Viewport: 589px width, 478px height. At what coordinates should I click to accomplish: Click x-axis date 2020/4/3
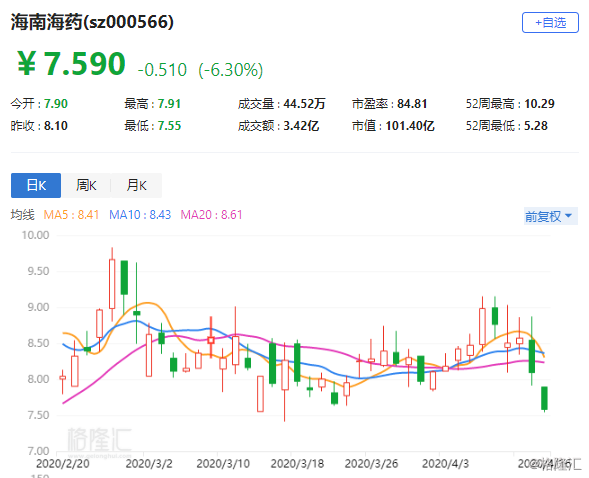click(x=445, y=464)
